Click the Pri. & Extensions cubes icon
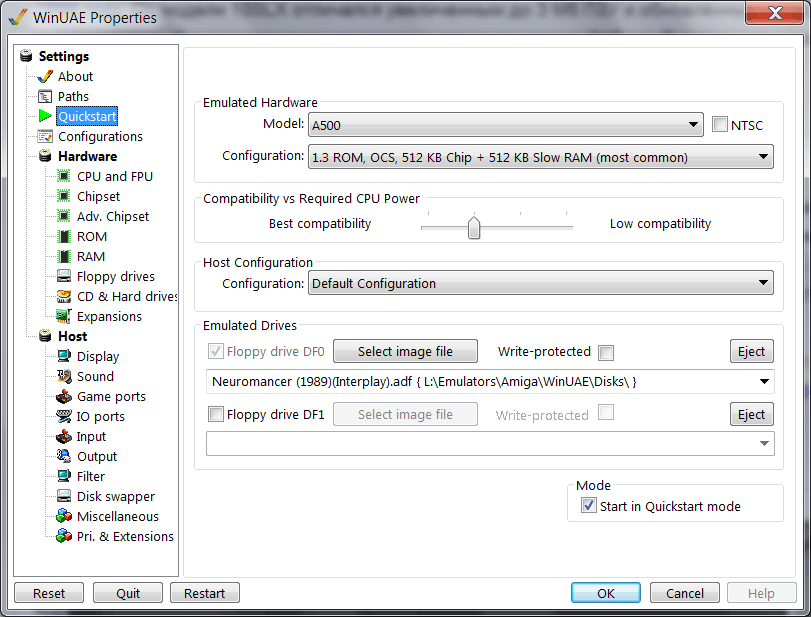This screenshot has height=617, width=811. point(64,536)
